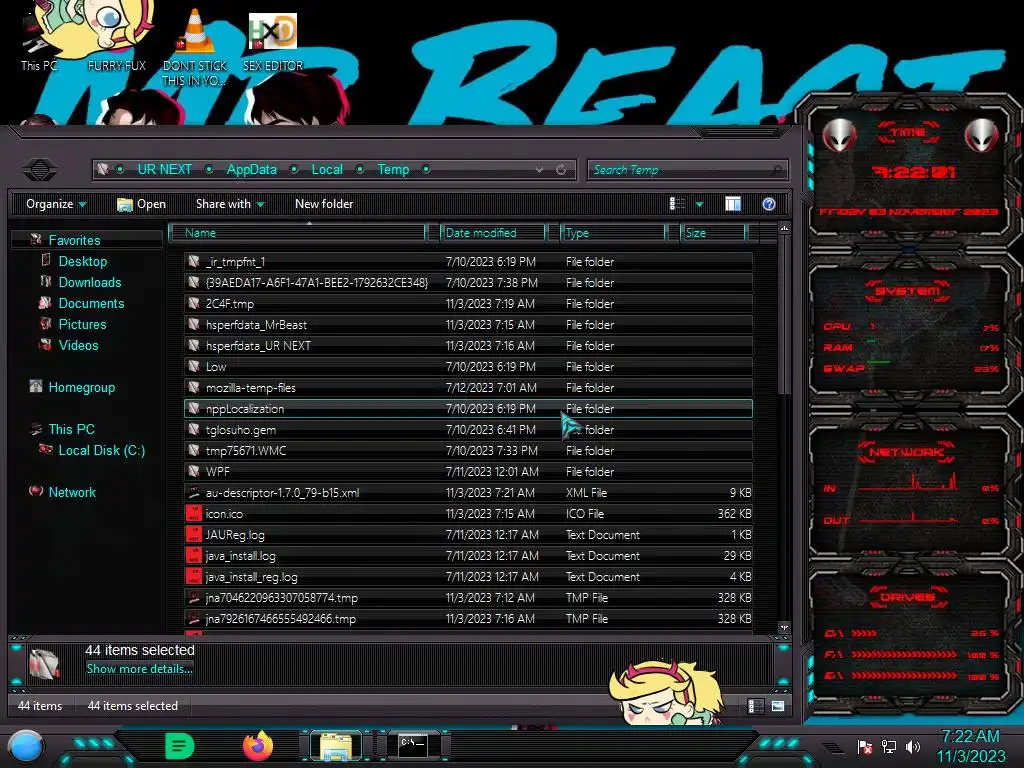Select the 2C4F.tmp folder
This screenshot has width=1024, height=768.
468,304
